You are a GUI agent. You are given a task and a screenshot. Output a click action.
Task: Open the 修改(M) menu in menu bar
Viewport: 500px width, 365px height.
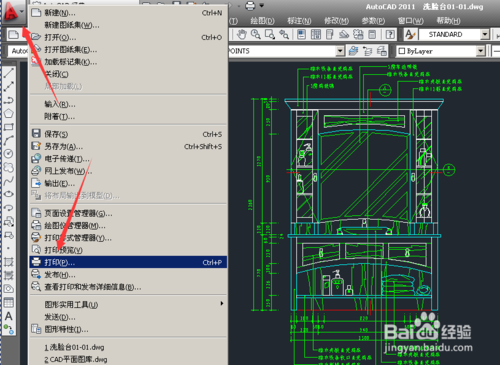[x=336, y=21]
